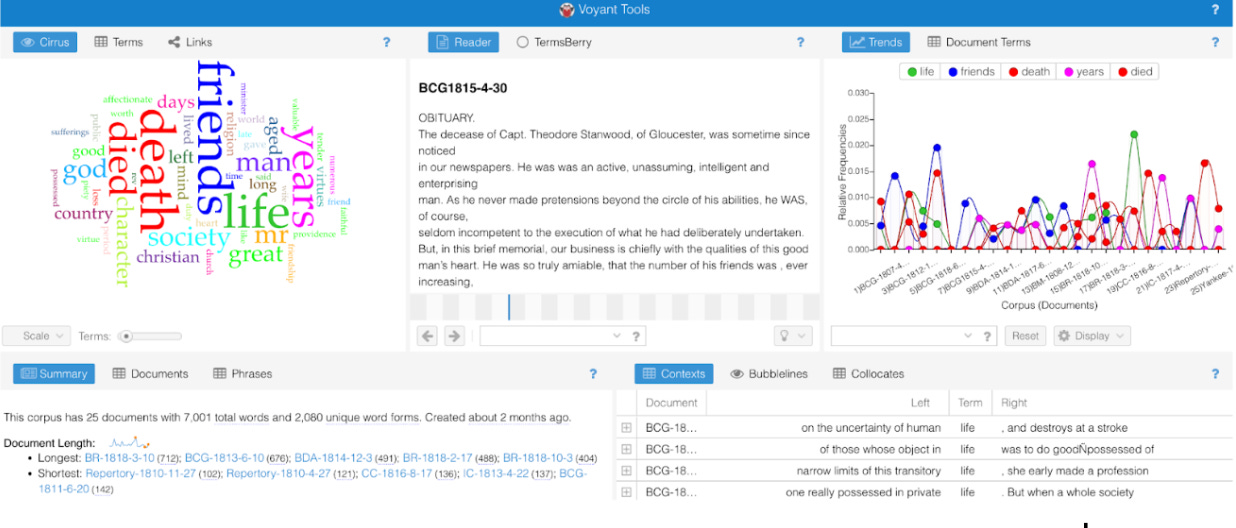Switch to the Terms tab
Image resolution: width=1236 pixels, height=528 pixels.
click(119, 42)
